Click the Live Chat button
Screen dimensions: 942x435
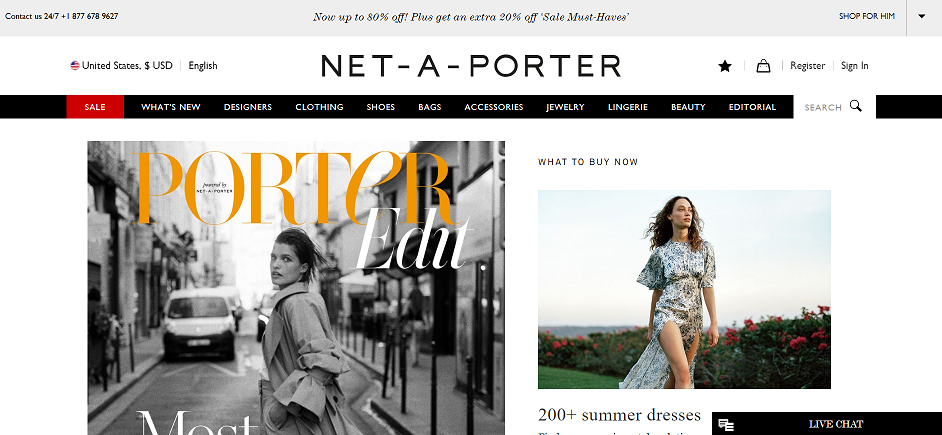click(827, 424)
